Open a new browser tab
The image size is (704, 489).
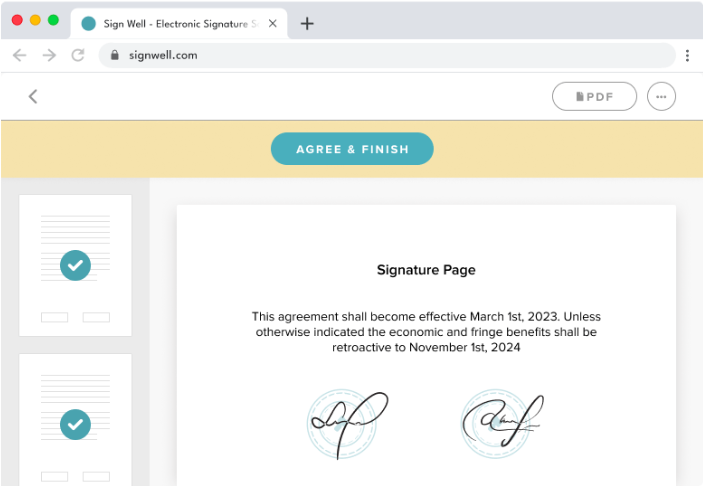coord(307,24)
